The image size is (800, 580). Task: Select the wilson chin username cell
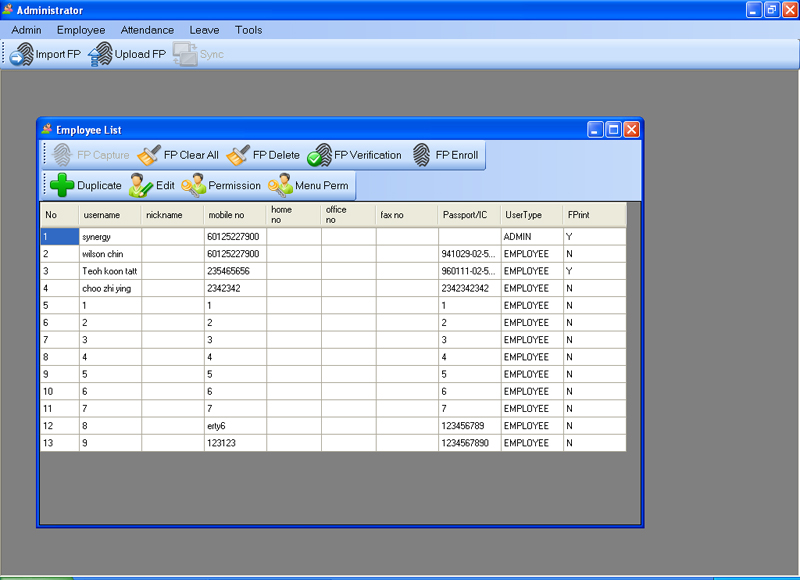pos(110,254)
